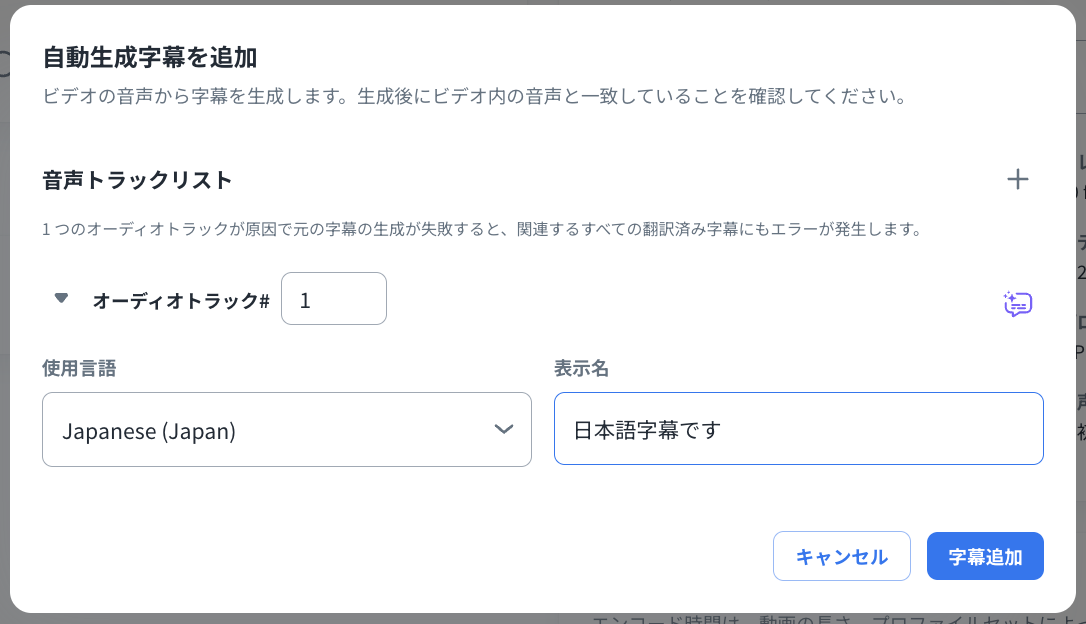Click the audio track error warning note

tap(480, 230)
